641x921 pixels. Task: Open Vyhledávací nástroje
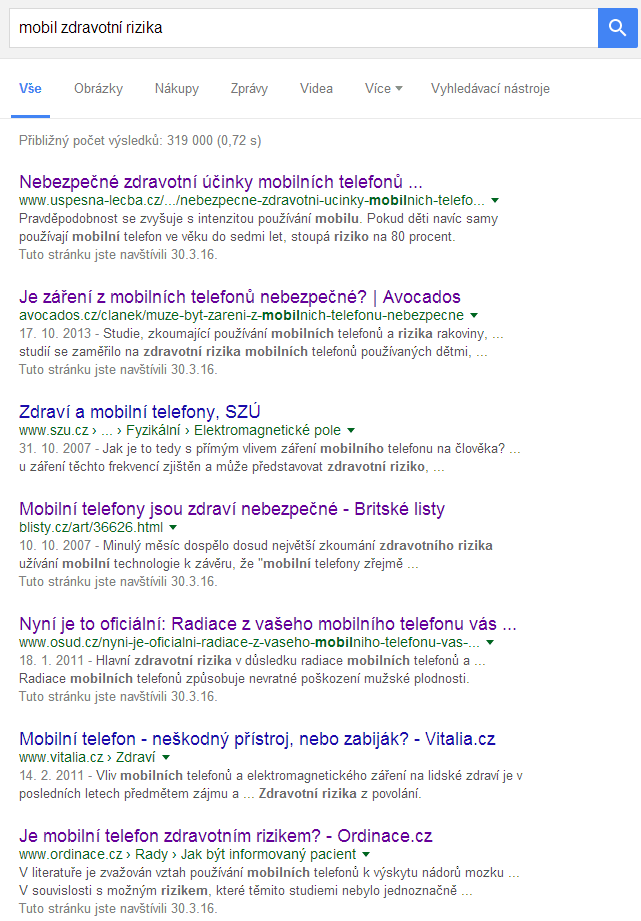pos(490,89)
